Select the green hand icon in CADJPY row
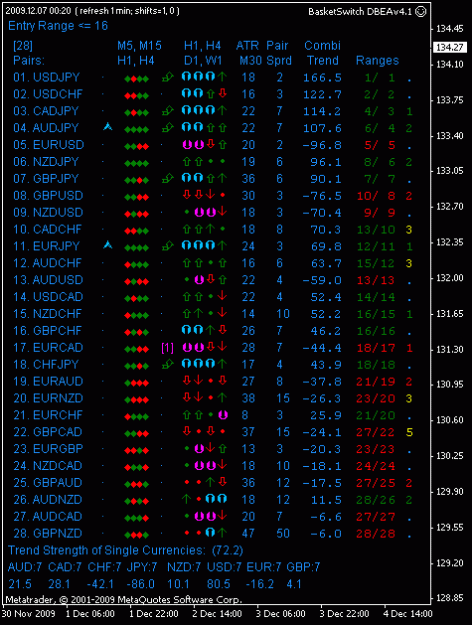 click(x=168, y=110)
